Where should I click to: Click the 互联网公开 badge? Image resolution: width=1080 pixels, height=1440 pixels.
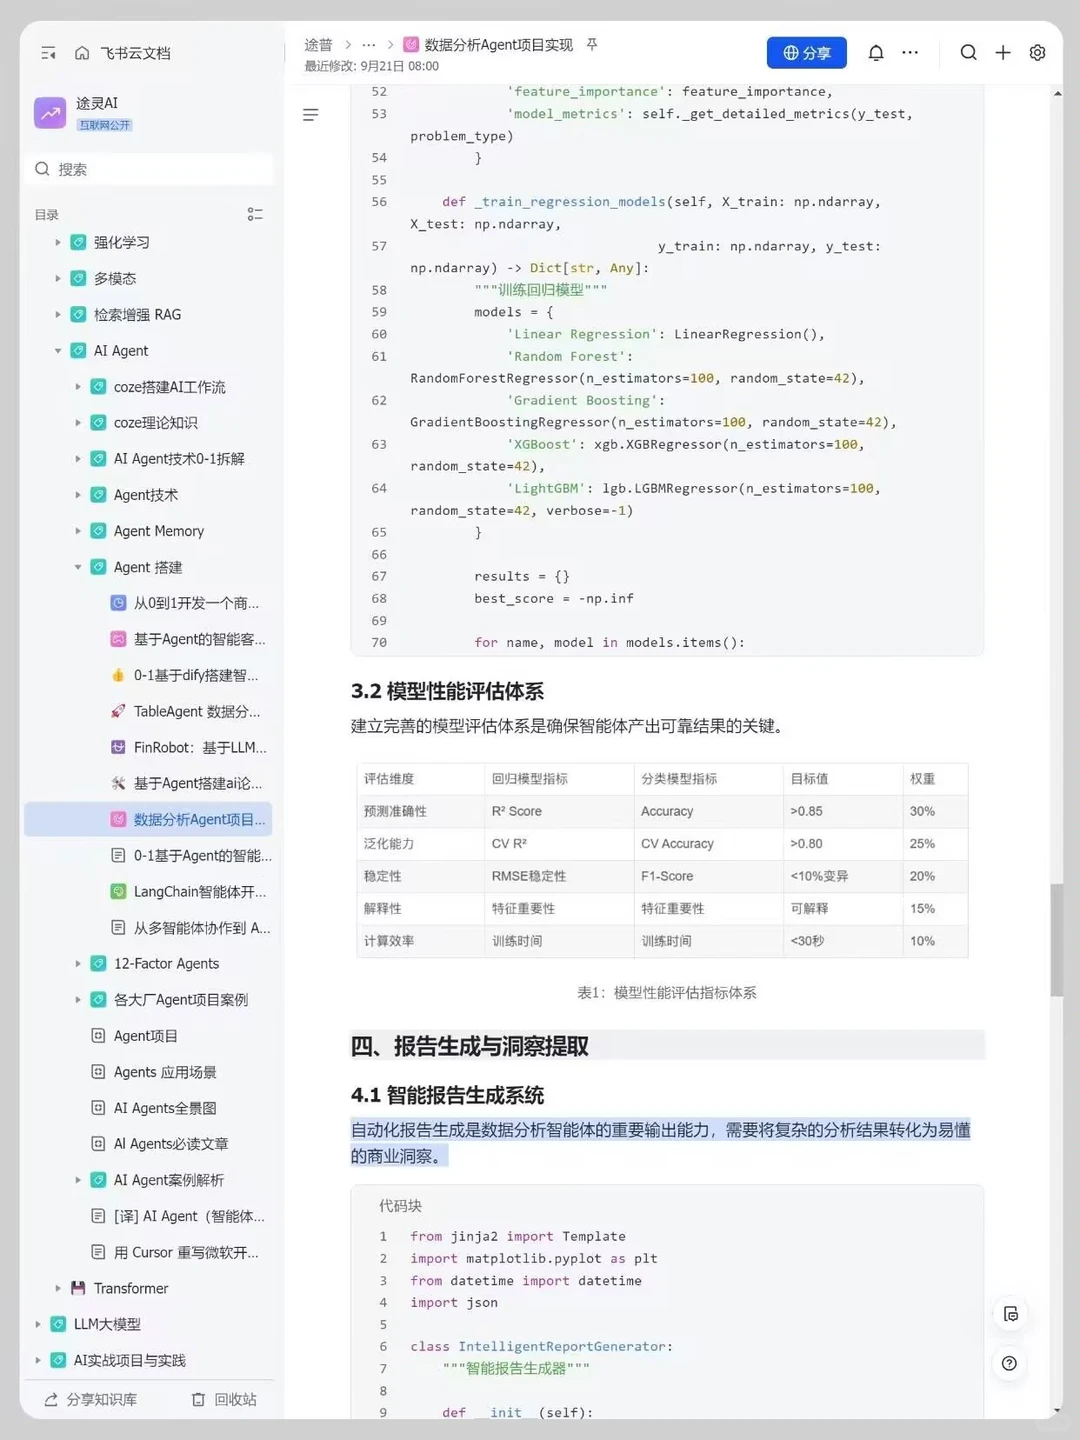pyautogui.click(x=104, y=125)
